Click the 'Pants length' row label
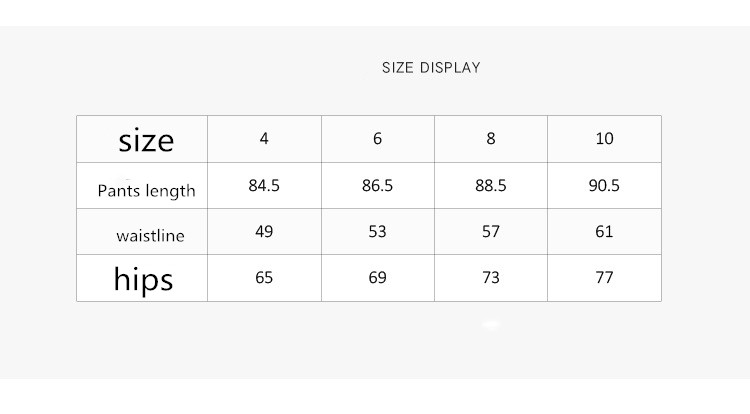Screen dimensions: 750x414 [x=146, y=191]
